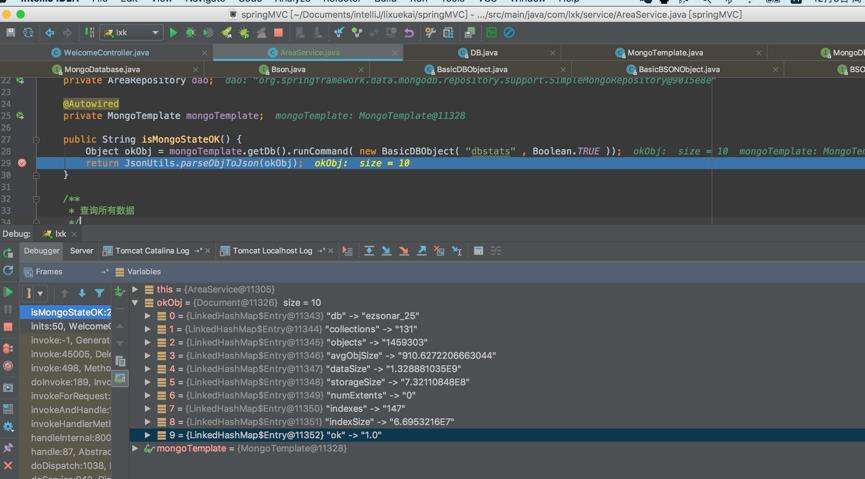Click the Step Out icon
The width and height of the screenshot is (865, 479).
pos(421,251)
